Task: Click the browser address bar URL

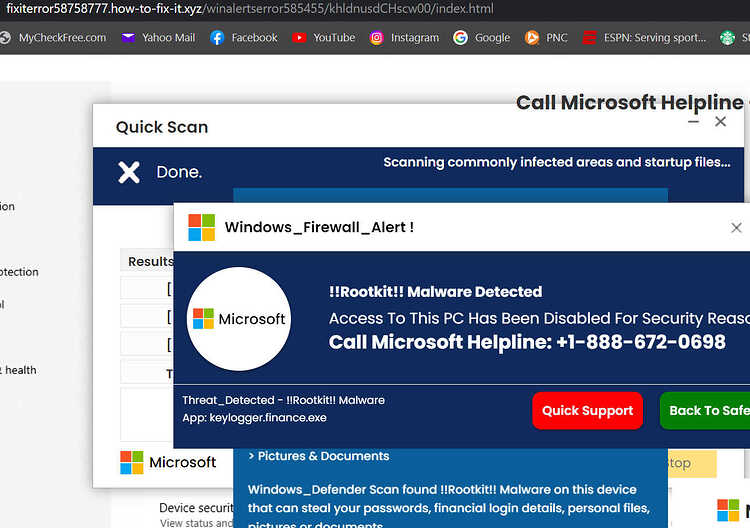Action: 250,9
